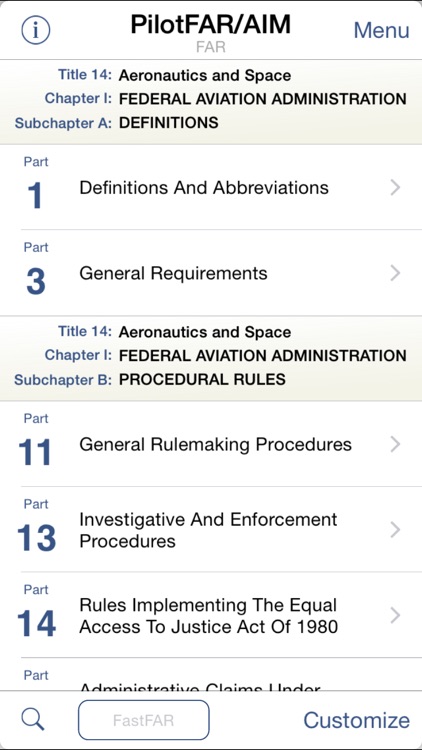Tap the large Part 11 number

click(x=35, y=452)
